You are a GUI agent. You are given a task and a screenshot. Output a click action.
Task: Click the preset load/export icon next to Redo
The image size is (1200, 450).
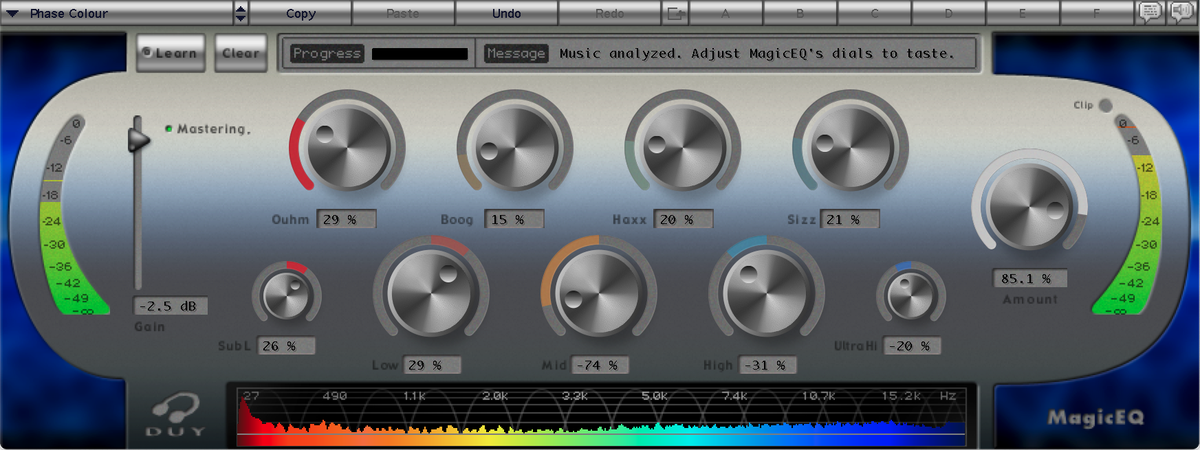pyautogui.click(x=677, y=14)
